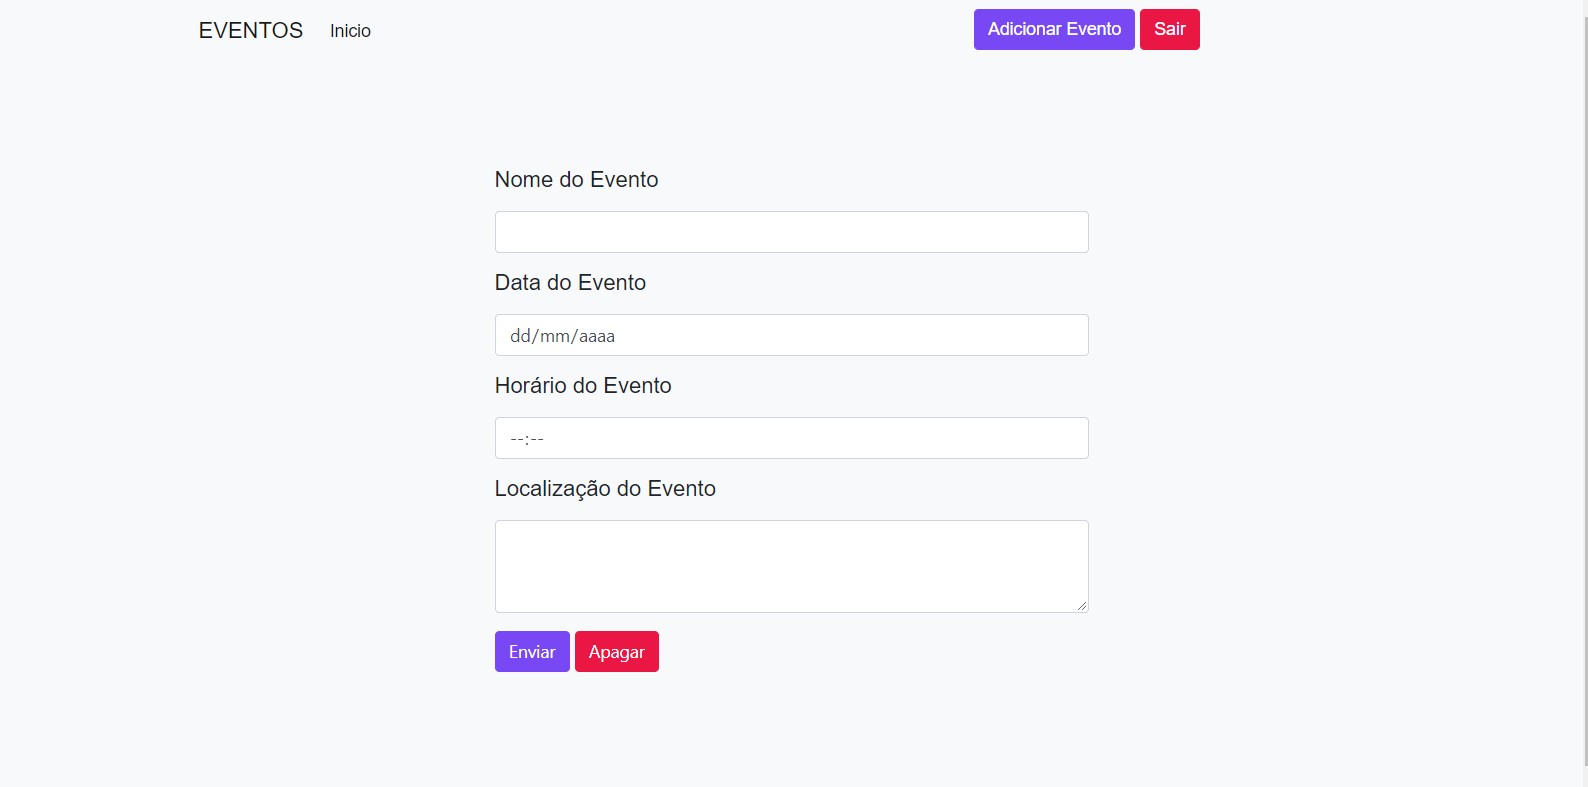Select the Horário do Evento label
Screen dimensions: 1588x787
click(582, 385)
